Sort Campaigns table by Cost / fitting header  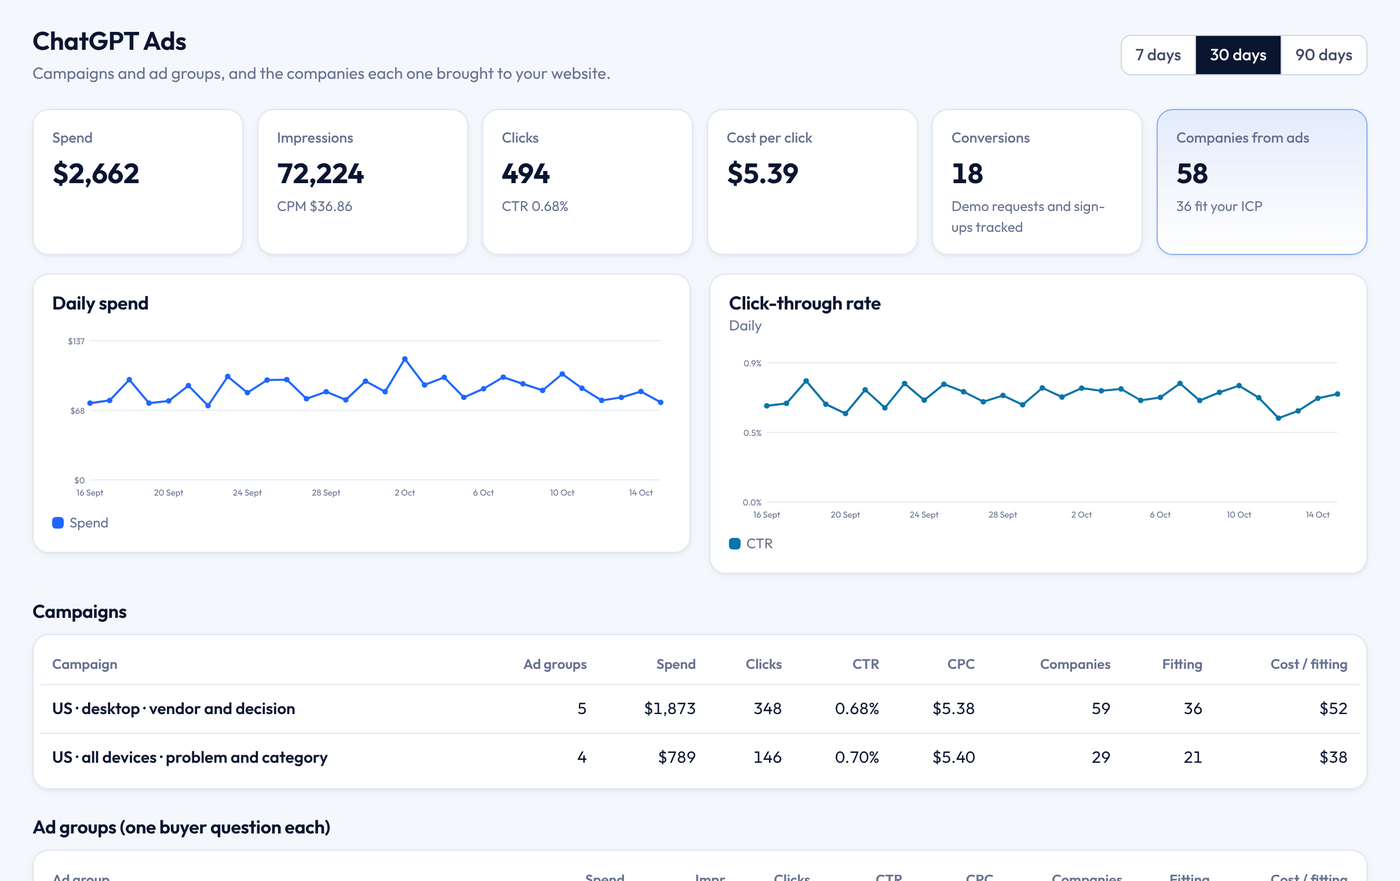[1309, 664]
